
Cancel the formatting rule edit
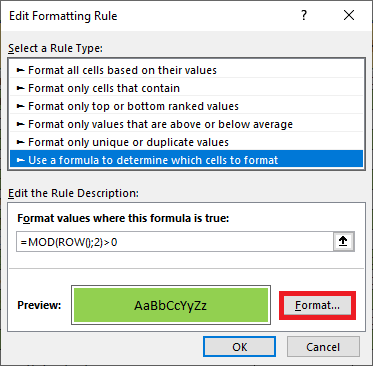323,347
